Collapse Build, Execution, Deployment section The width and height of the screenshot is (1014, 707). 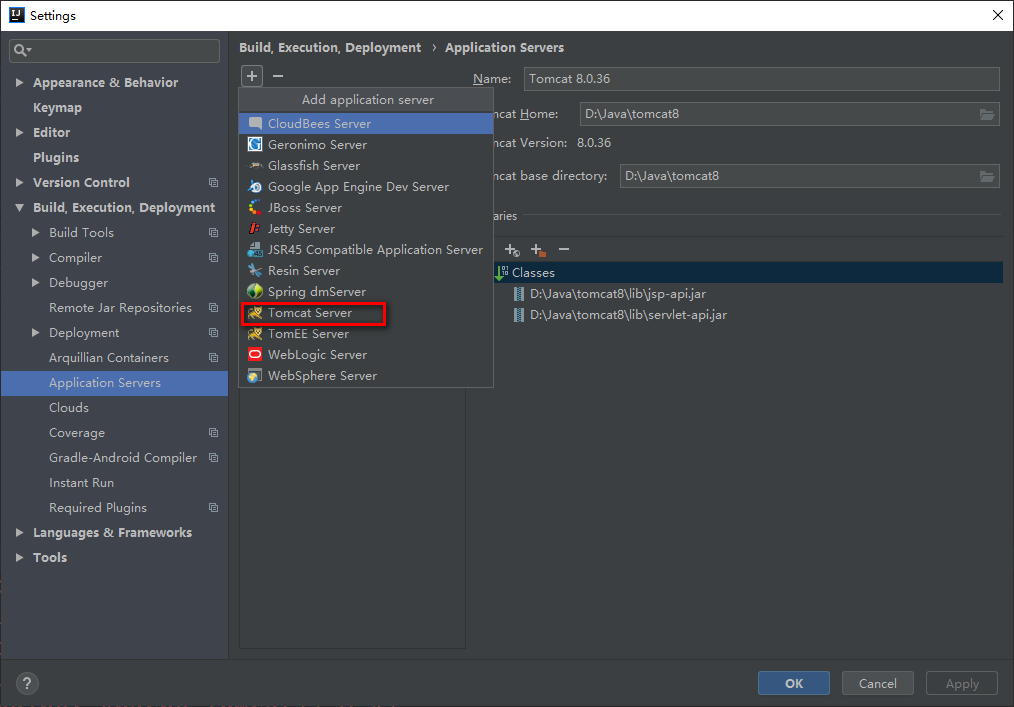click(x=19, y=208)
